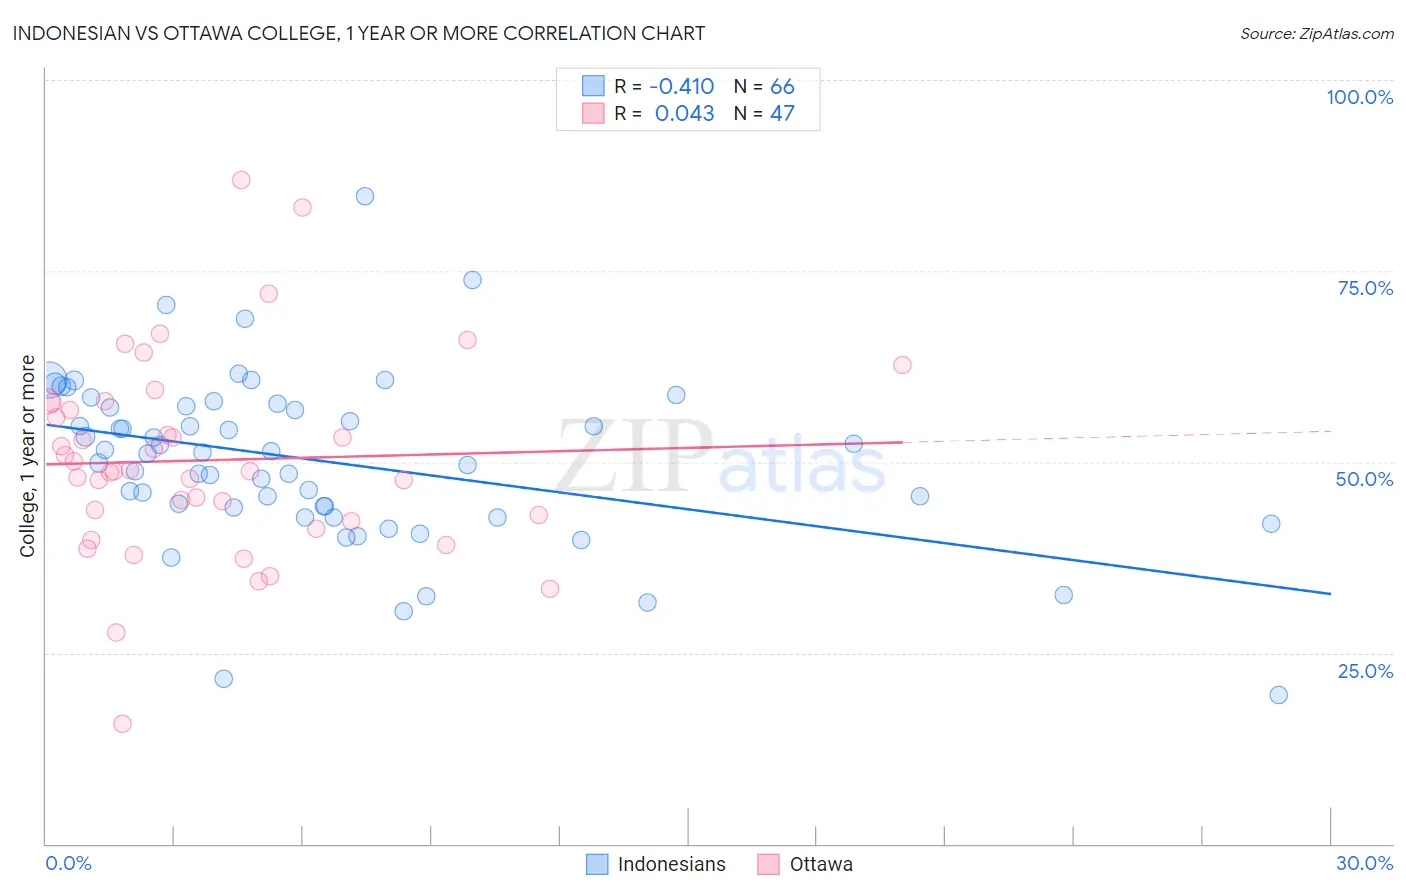Select the Indonesians legend label

(671, 864)
